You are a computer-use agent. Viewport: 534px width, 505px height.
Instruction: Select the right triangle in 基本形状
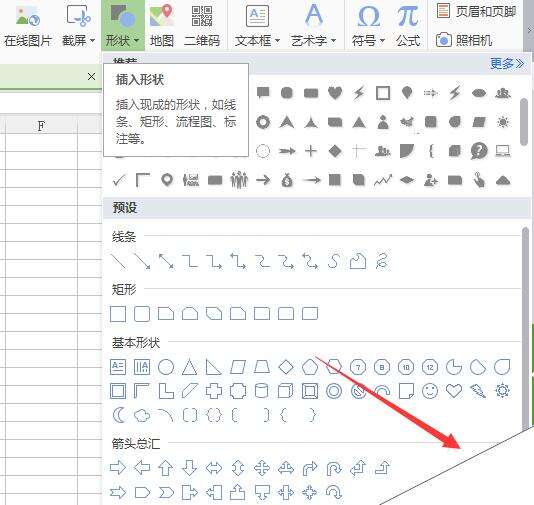point(214,367)
